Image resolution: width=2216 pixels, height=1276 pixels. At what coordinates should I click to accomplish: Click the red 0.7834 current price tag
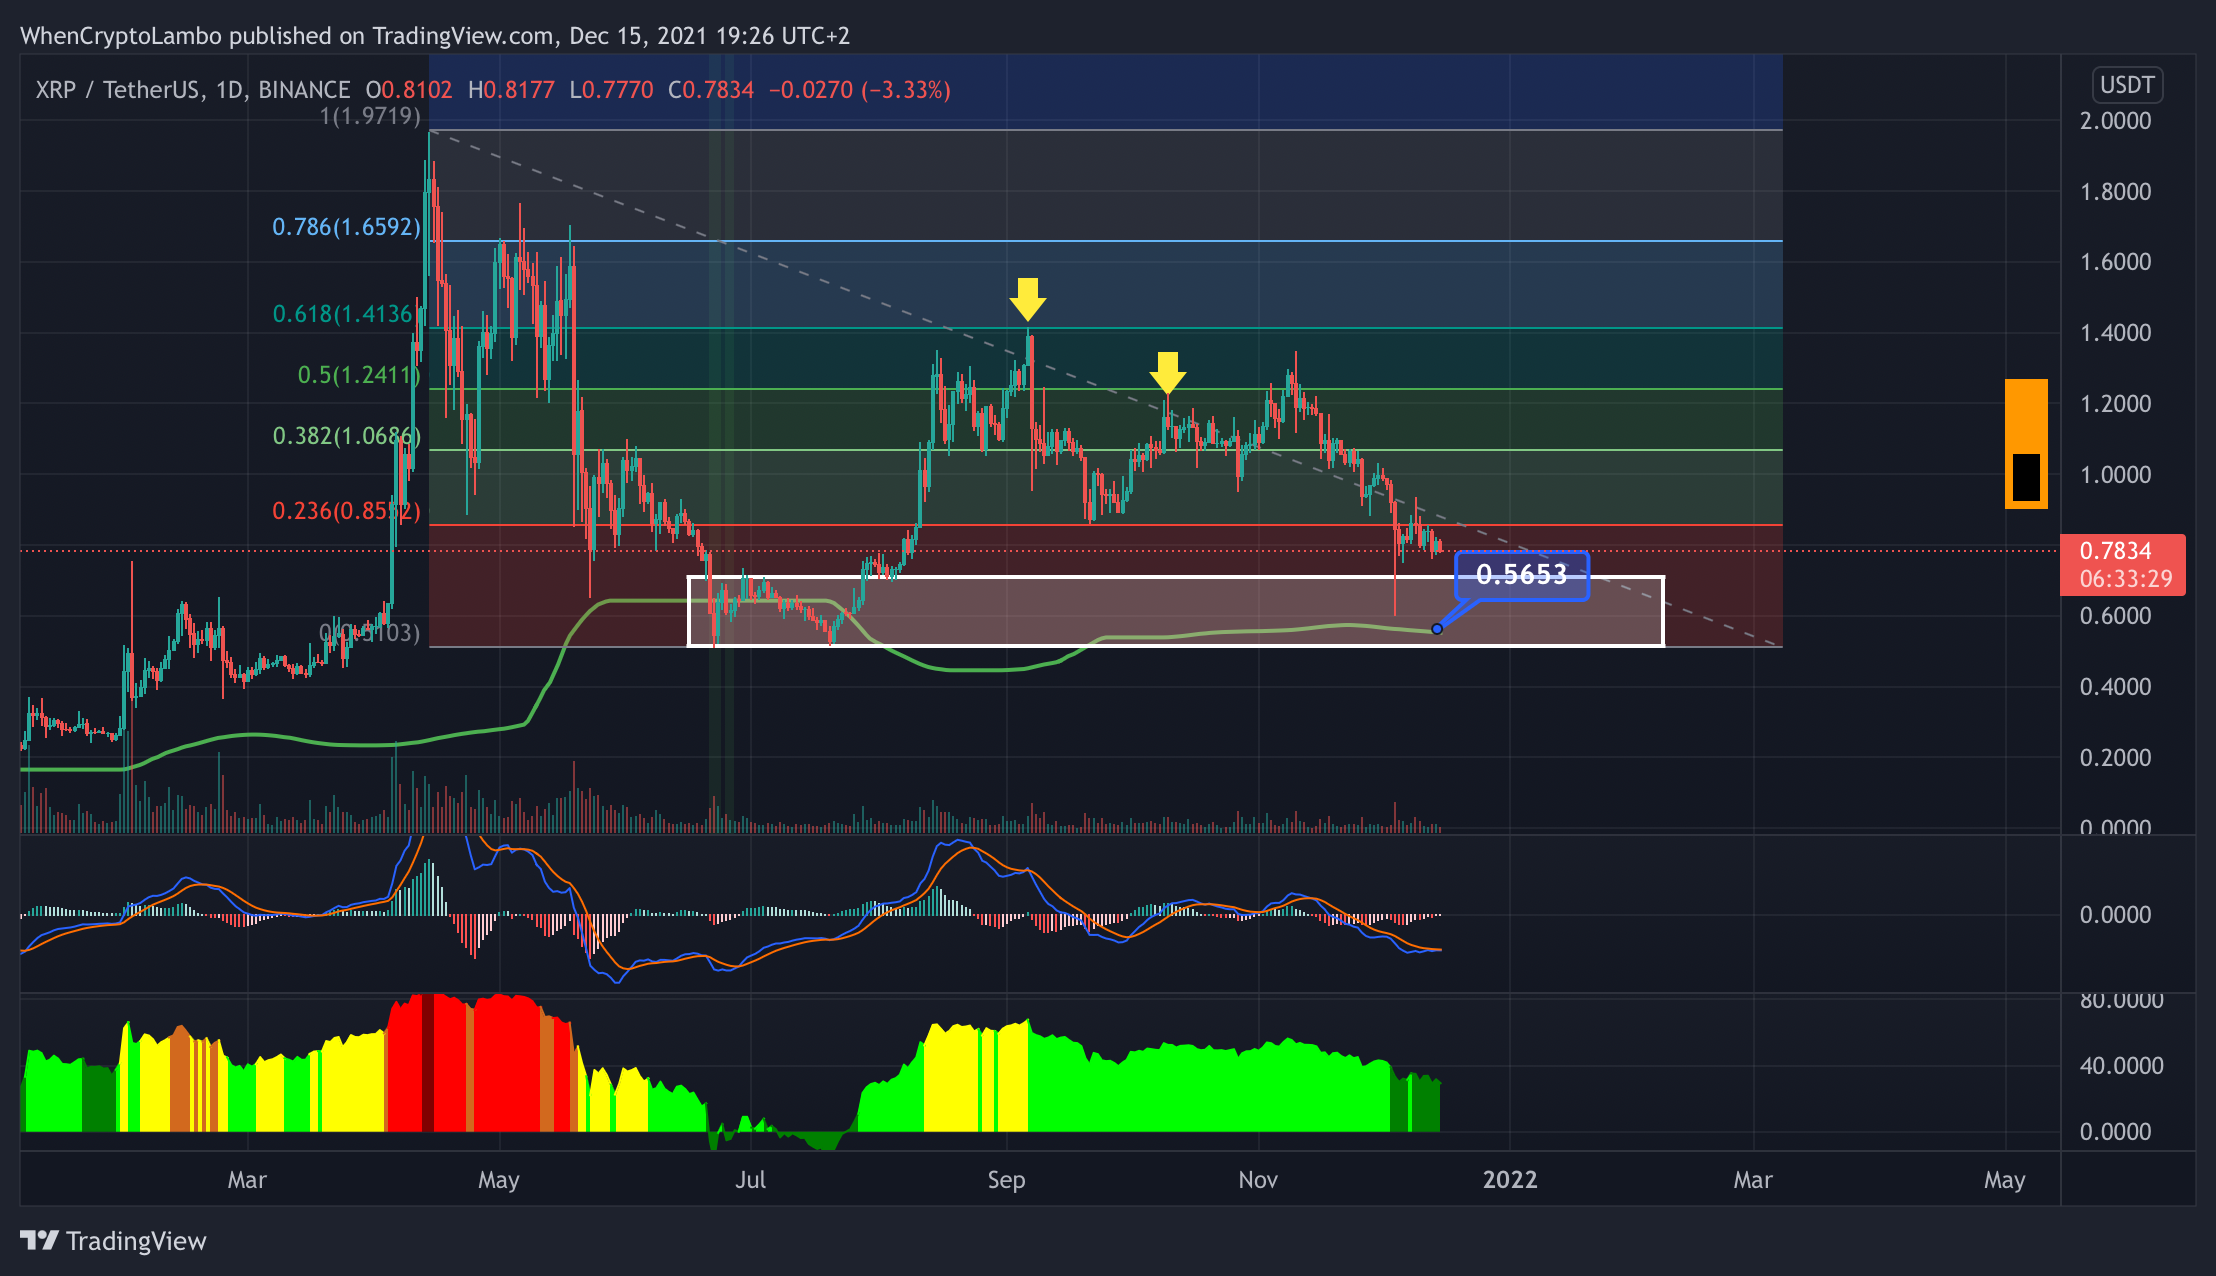point(2116,551)
